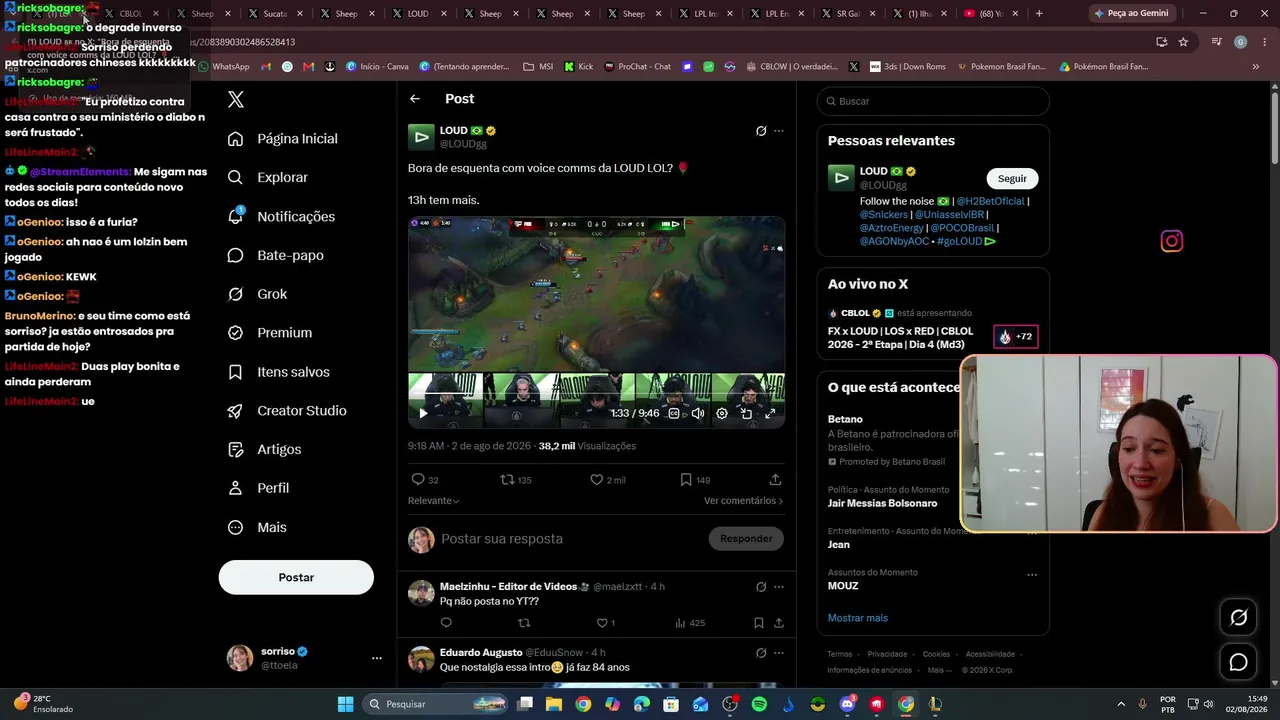The image size is (1280, 720).
Task: Click the Buscar search field
Action: (x=933, y=101)
